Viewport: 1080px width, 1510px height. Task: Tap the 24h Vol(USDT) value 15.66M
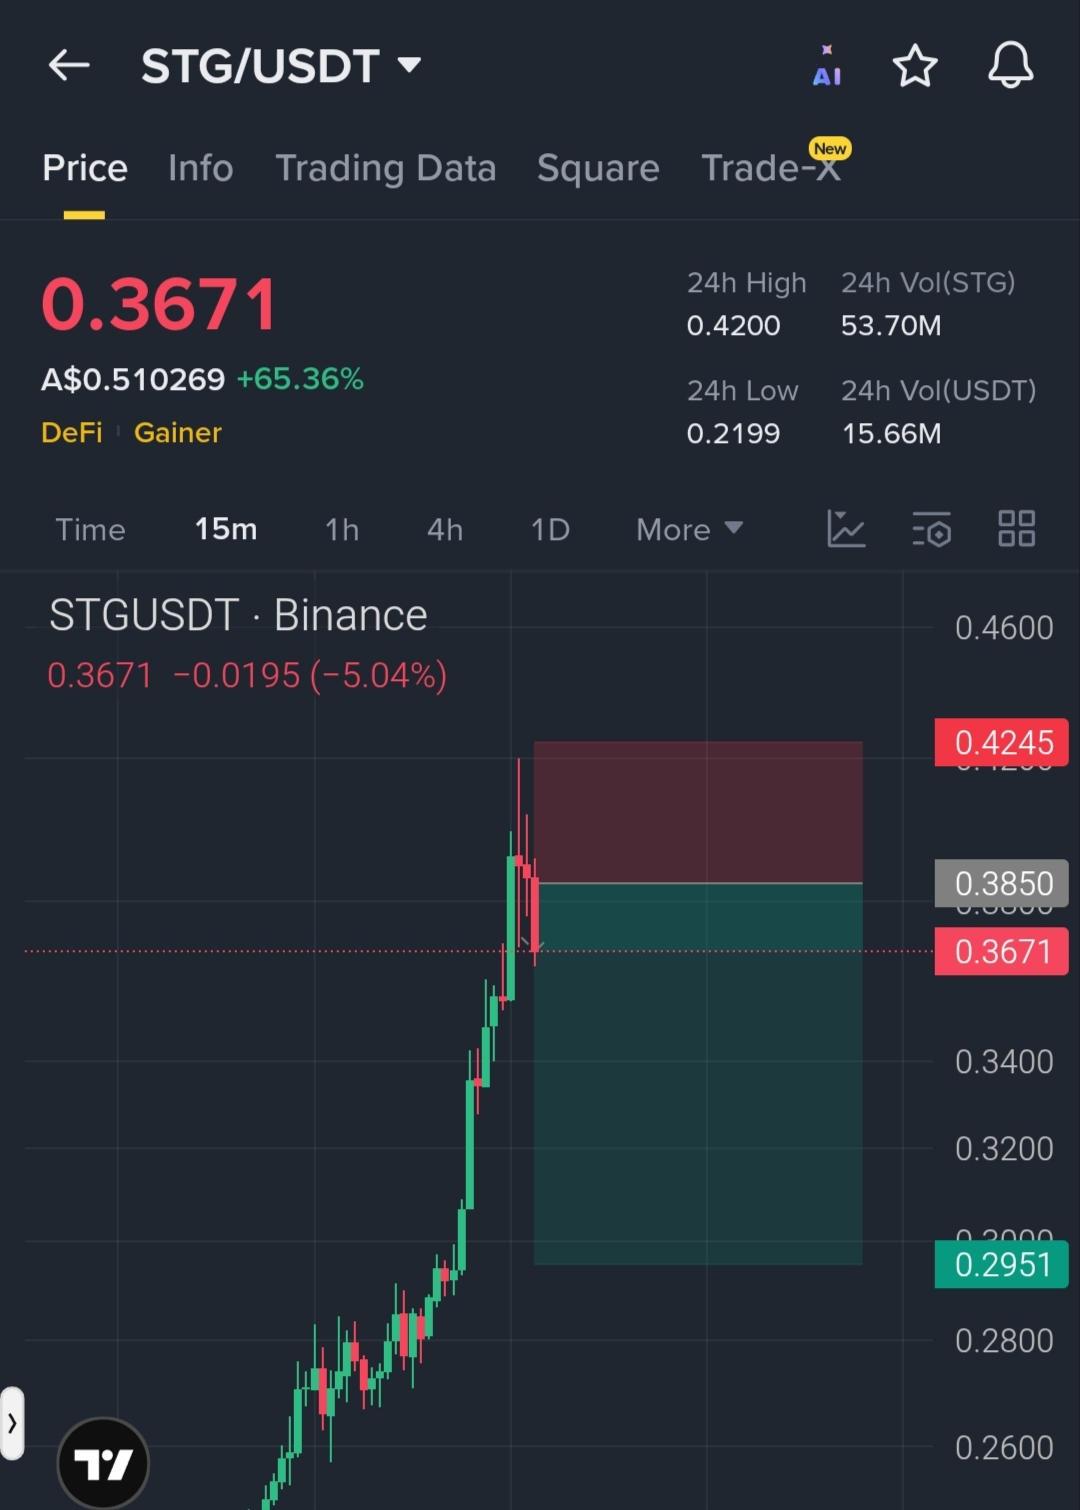point(891,434)
